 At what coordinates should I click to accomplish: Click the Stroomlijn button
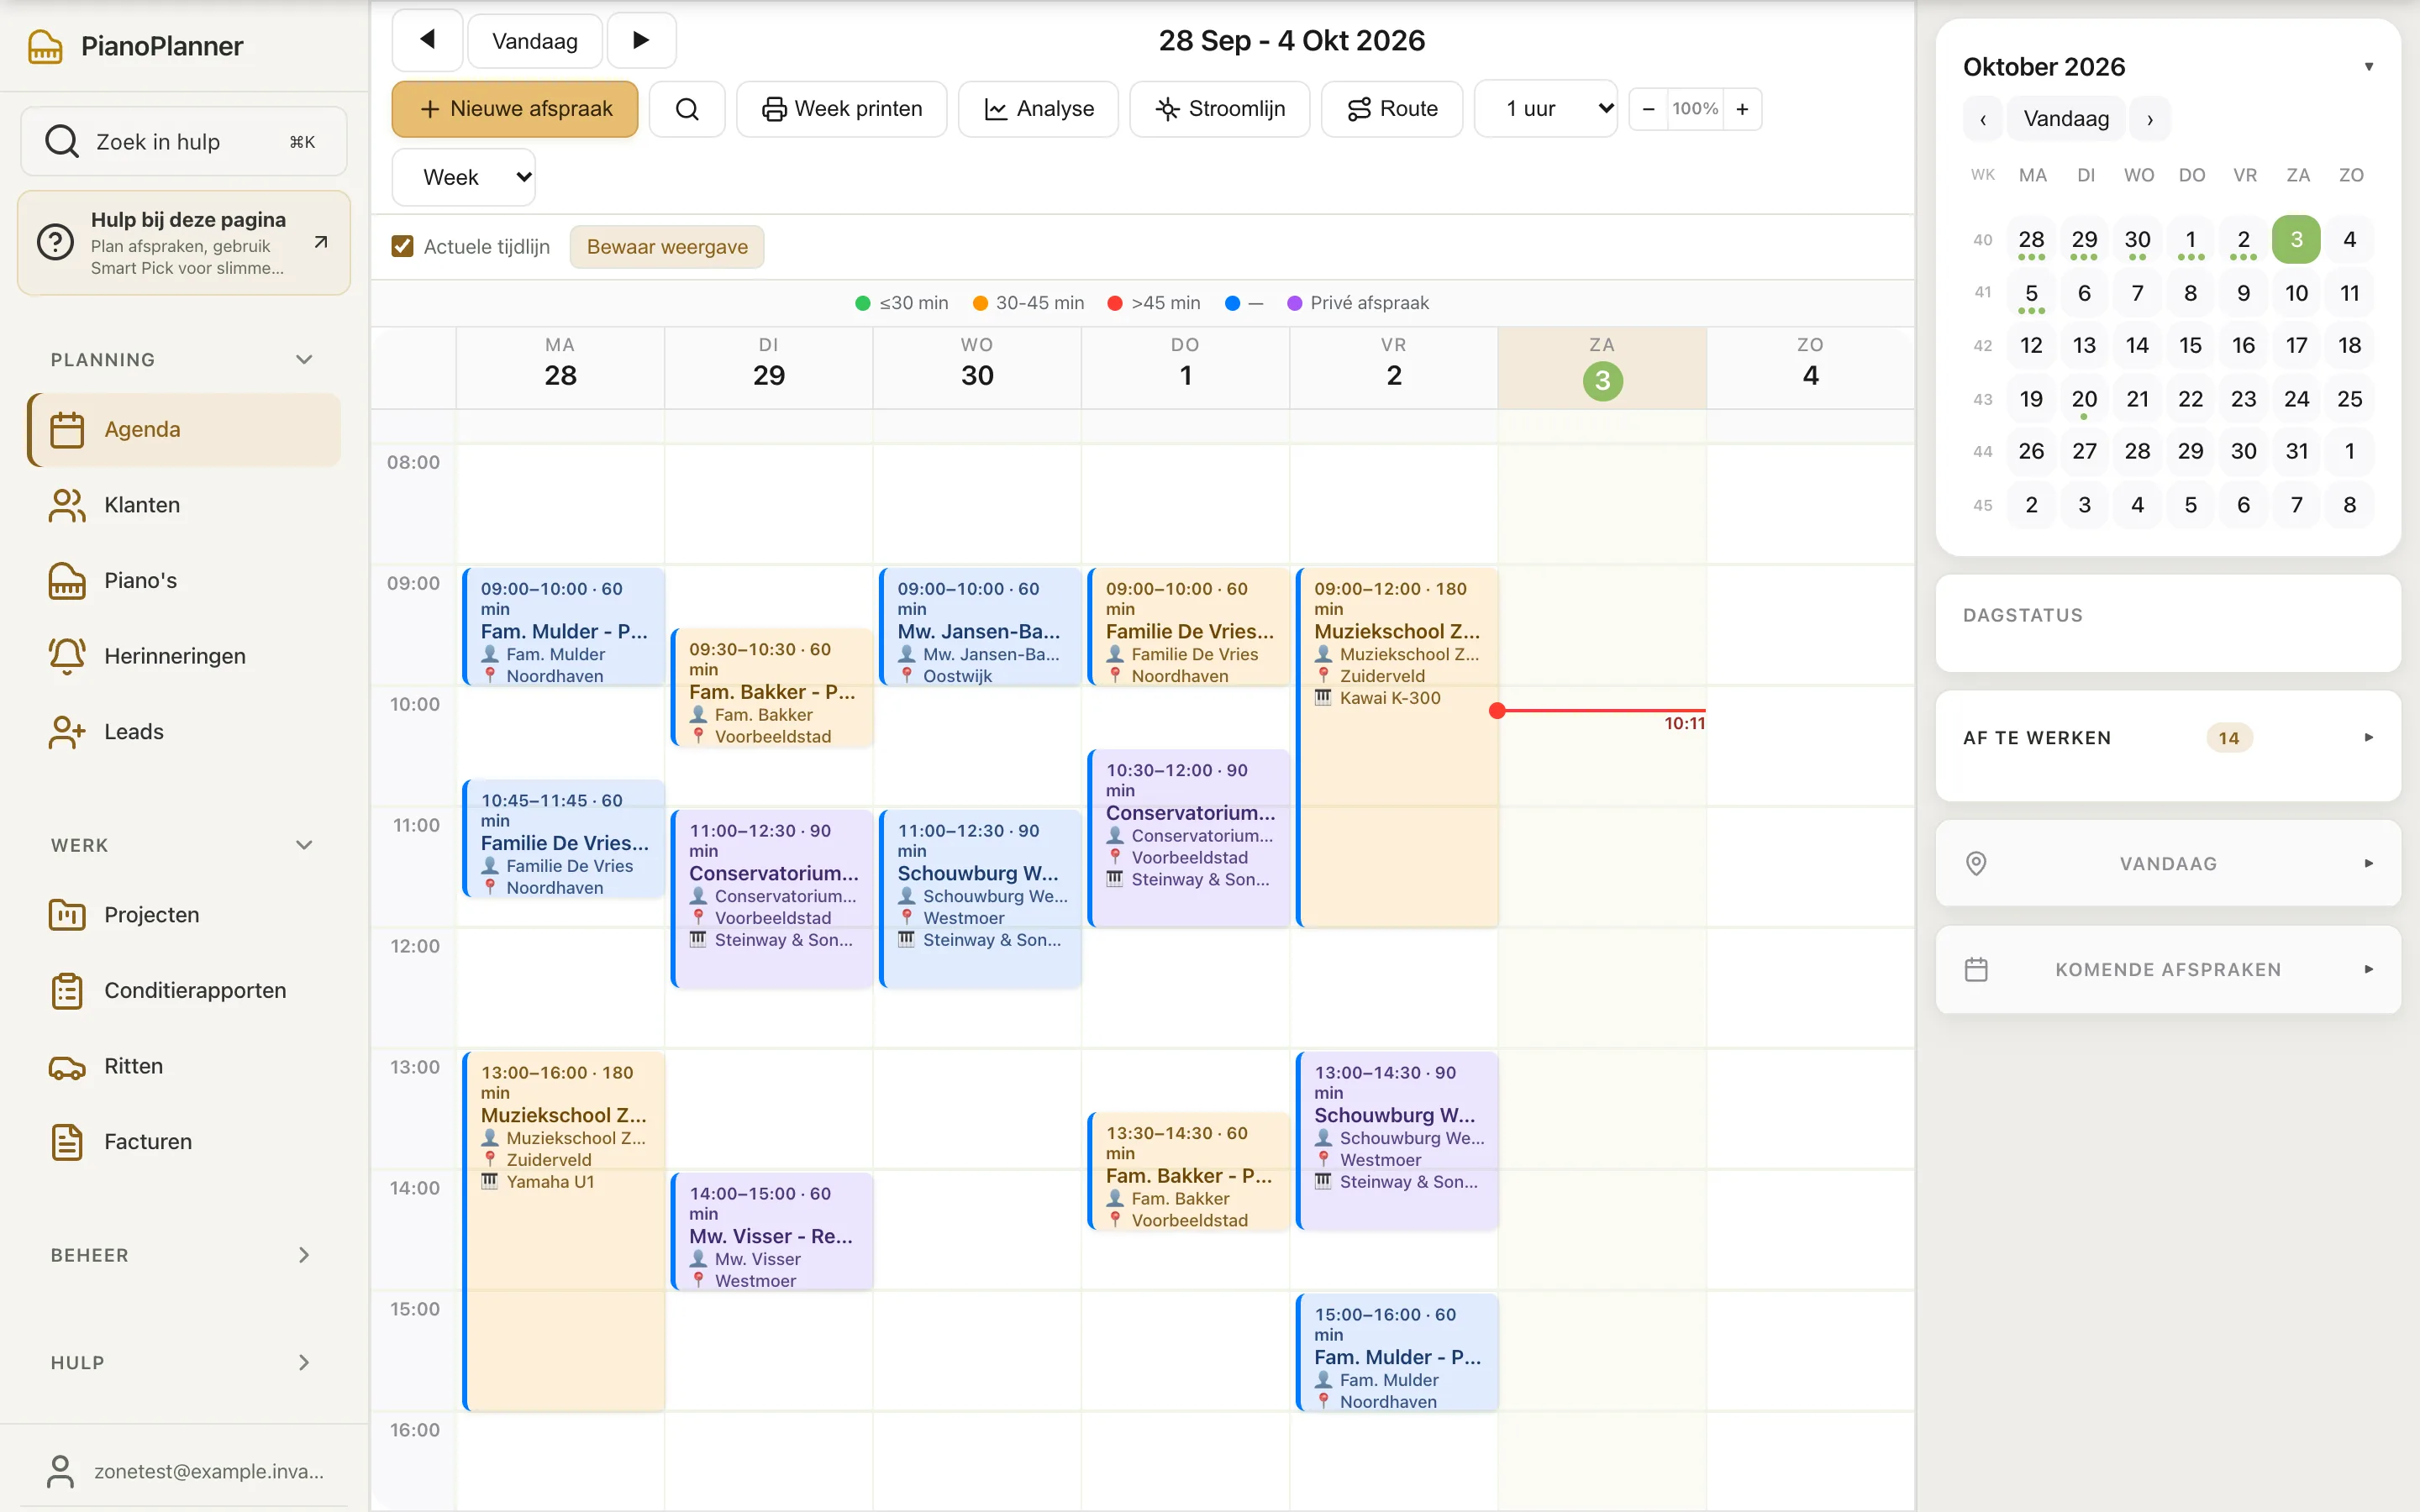[1220, 109]
